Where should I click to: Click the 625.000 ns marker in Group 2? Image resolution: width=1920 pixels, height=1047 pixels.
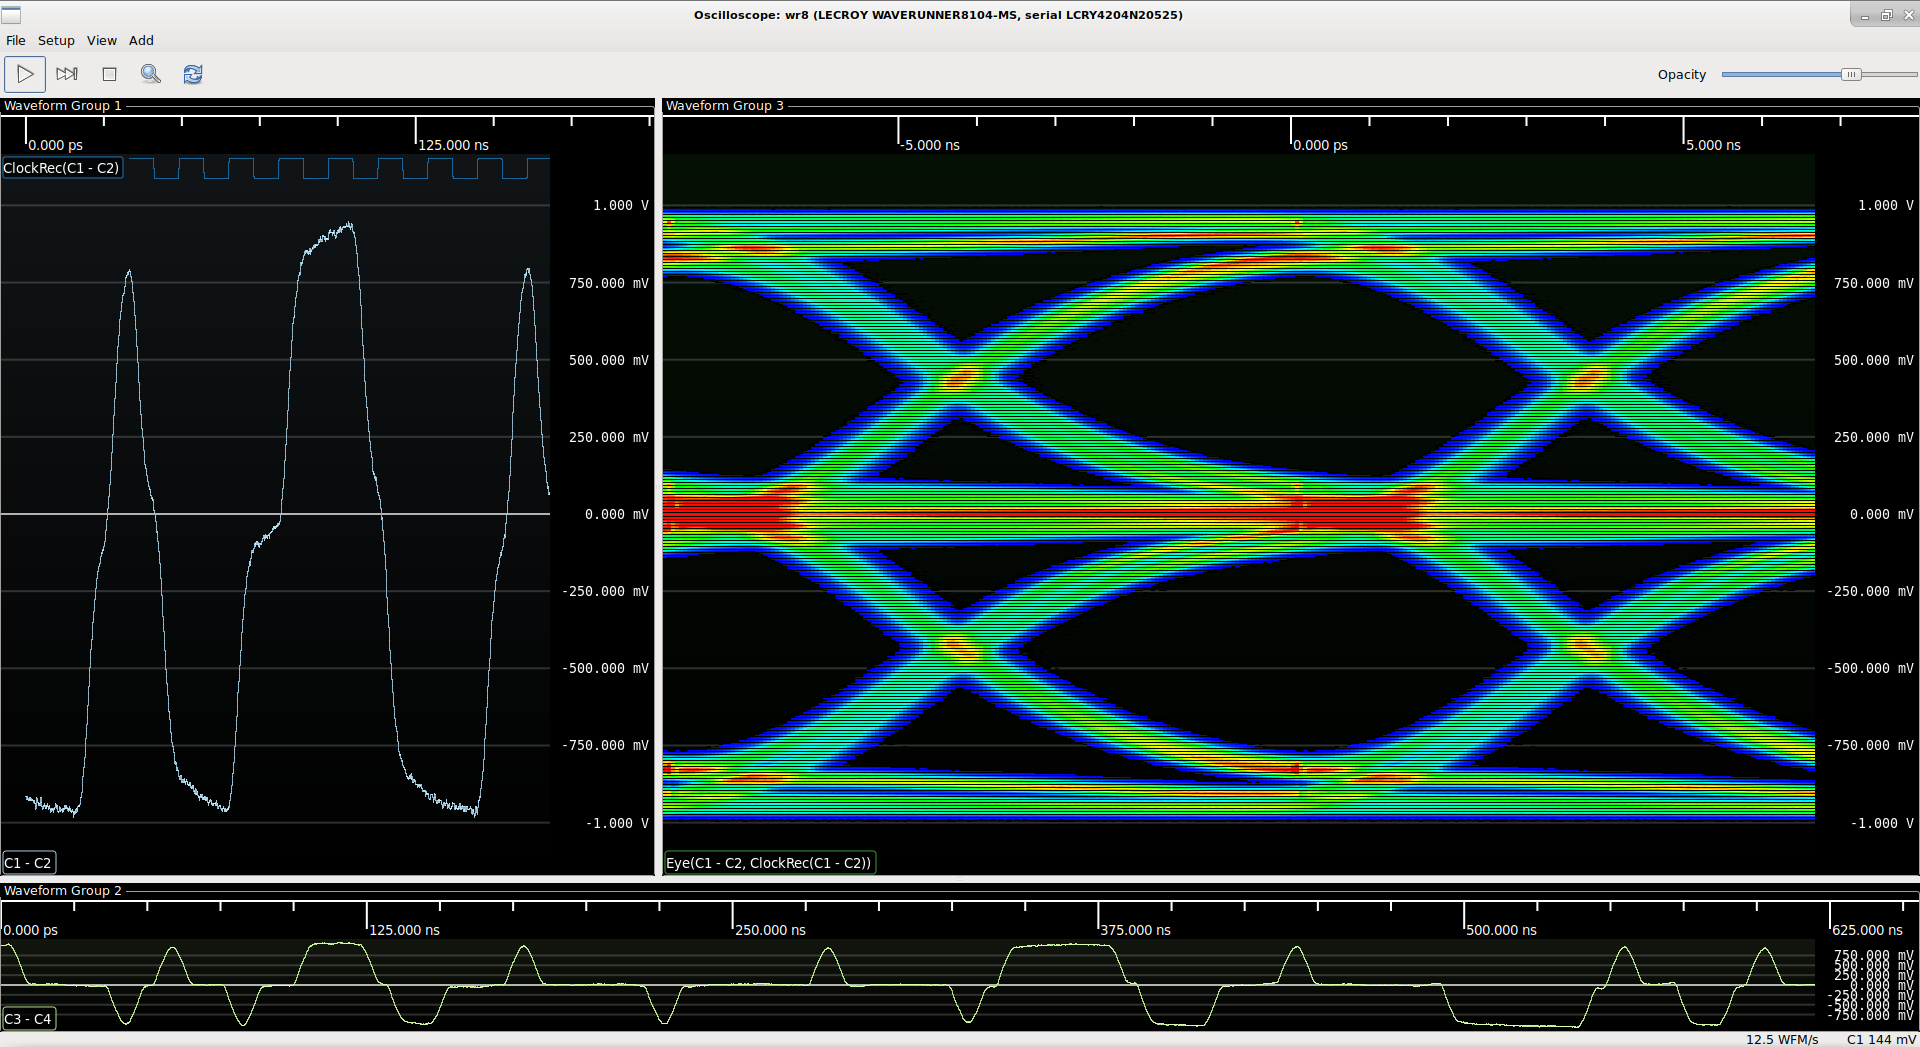[1867, 930]
